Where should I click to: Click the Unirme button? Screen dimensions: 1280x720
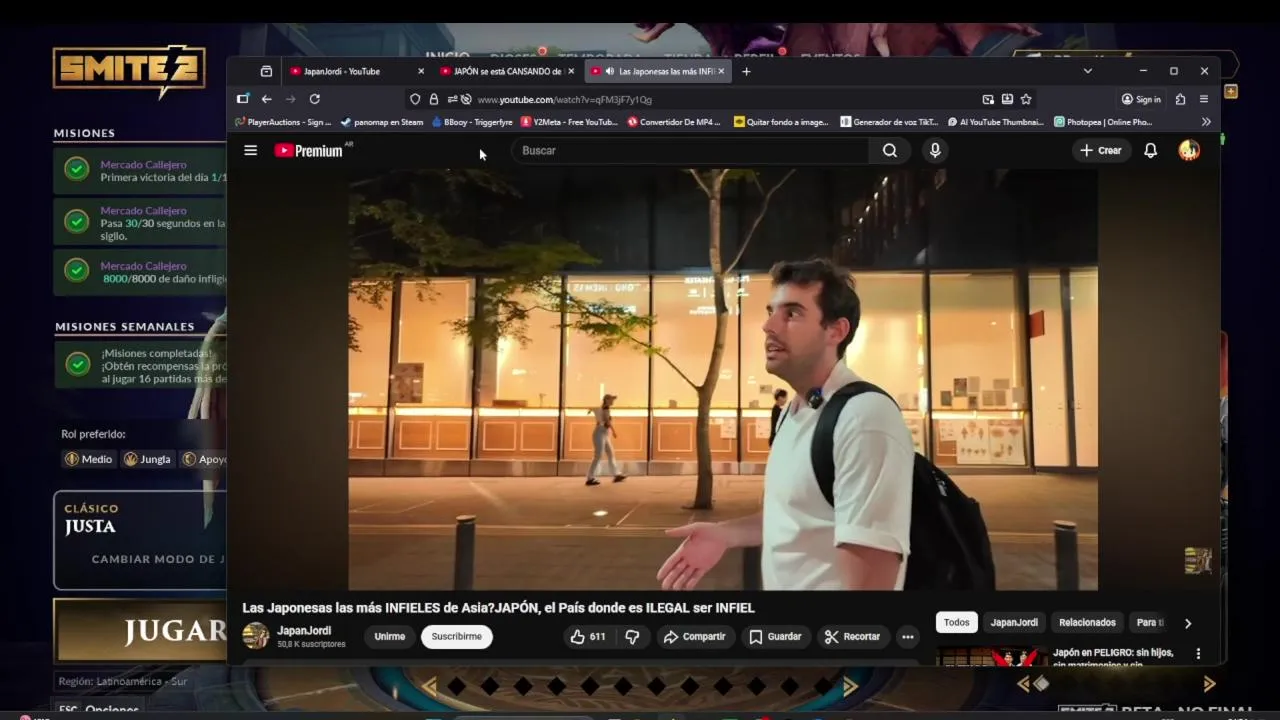390,636
